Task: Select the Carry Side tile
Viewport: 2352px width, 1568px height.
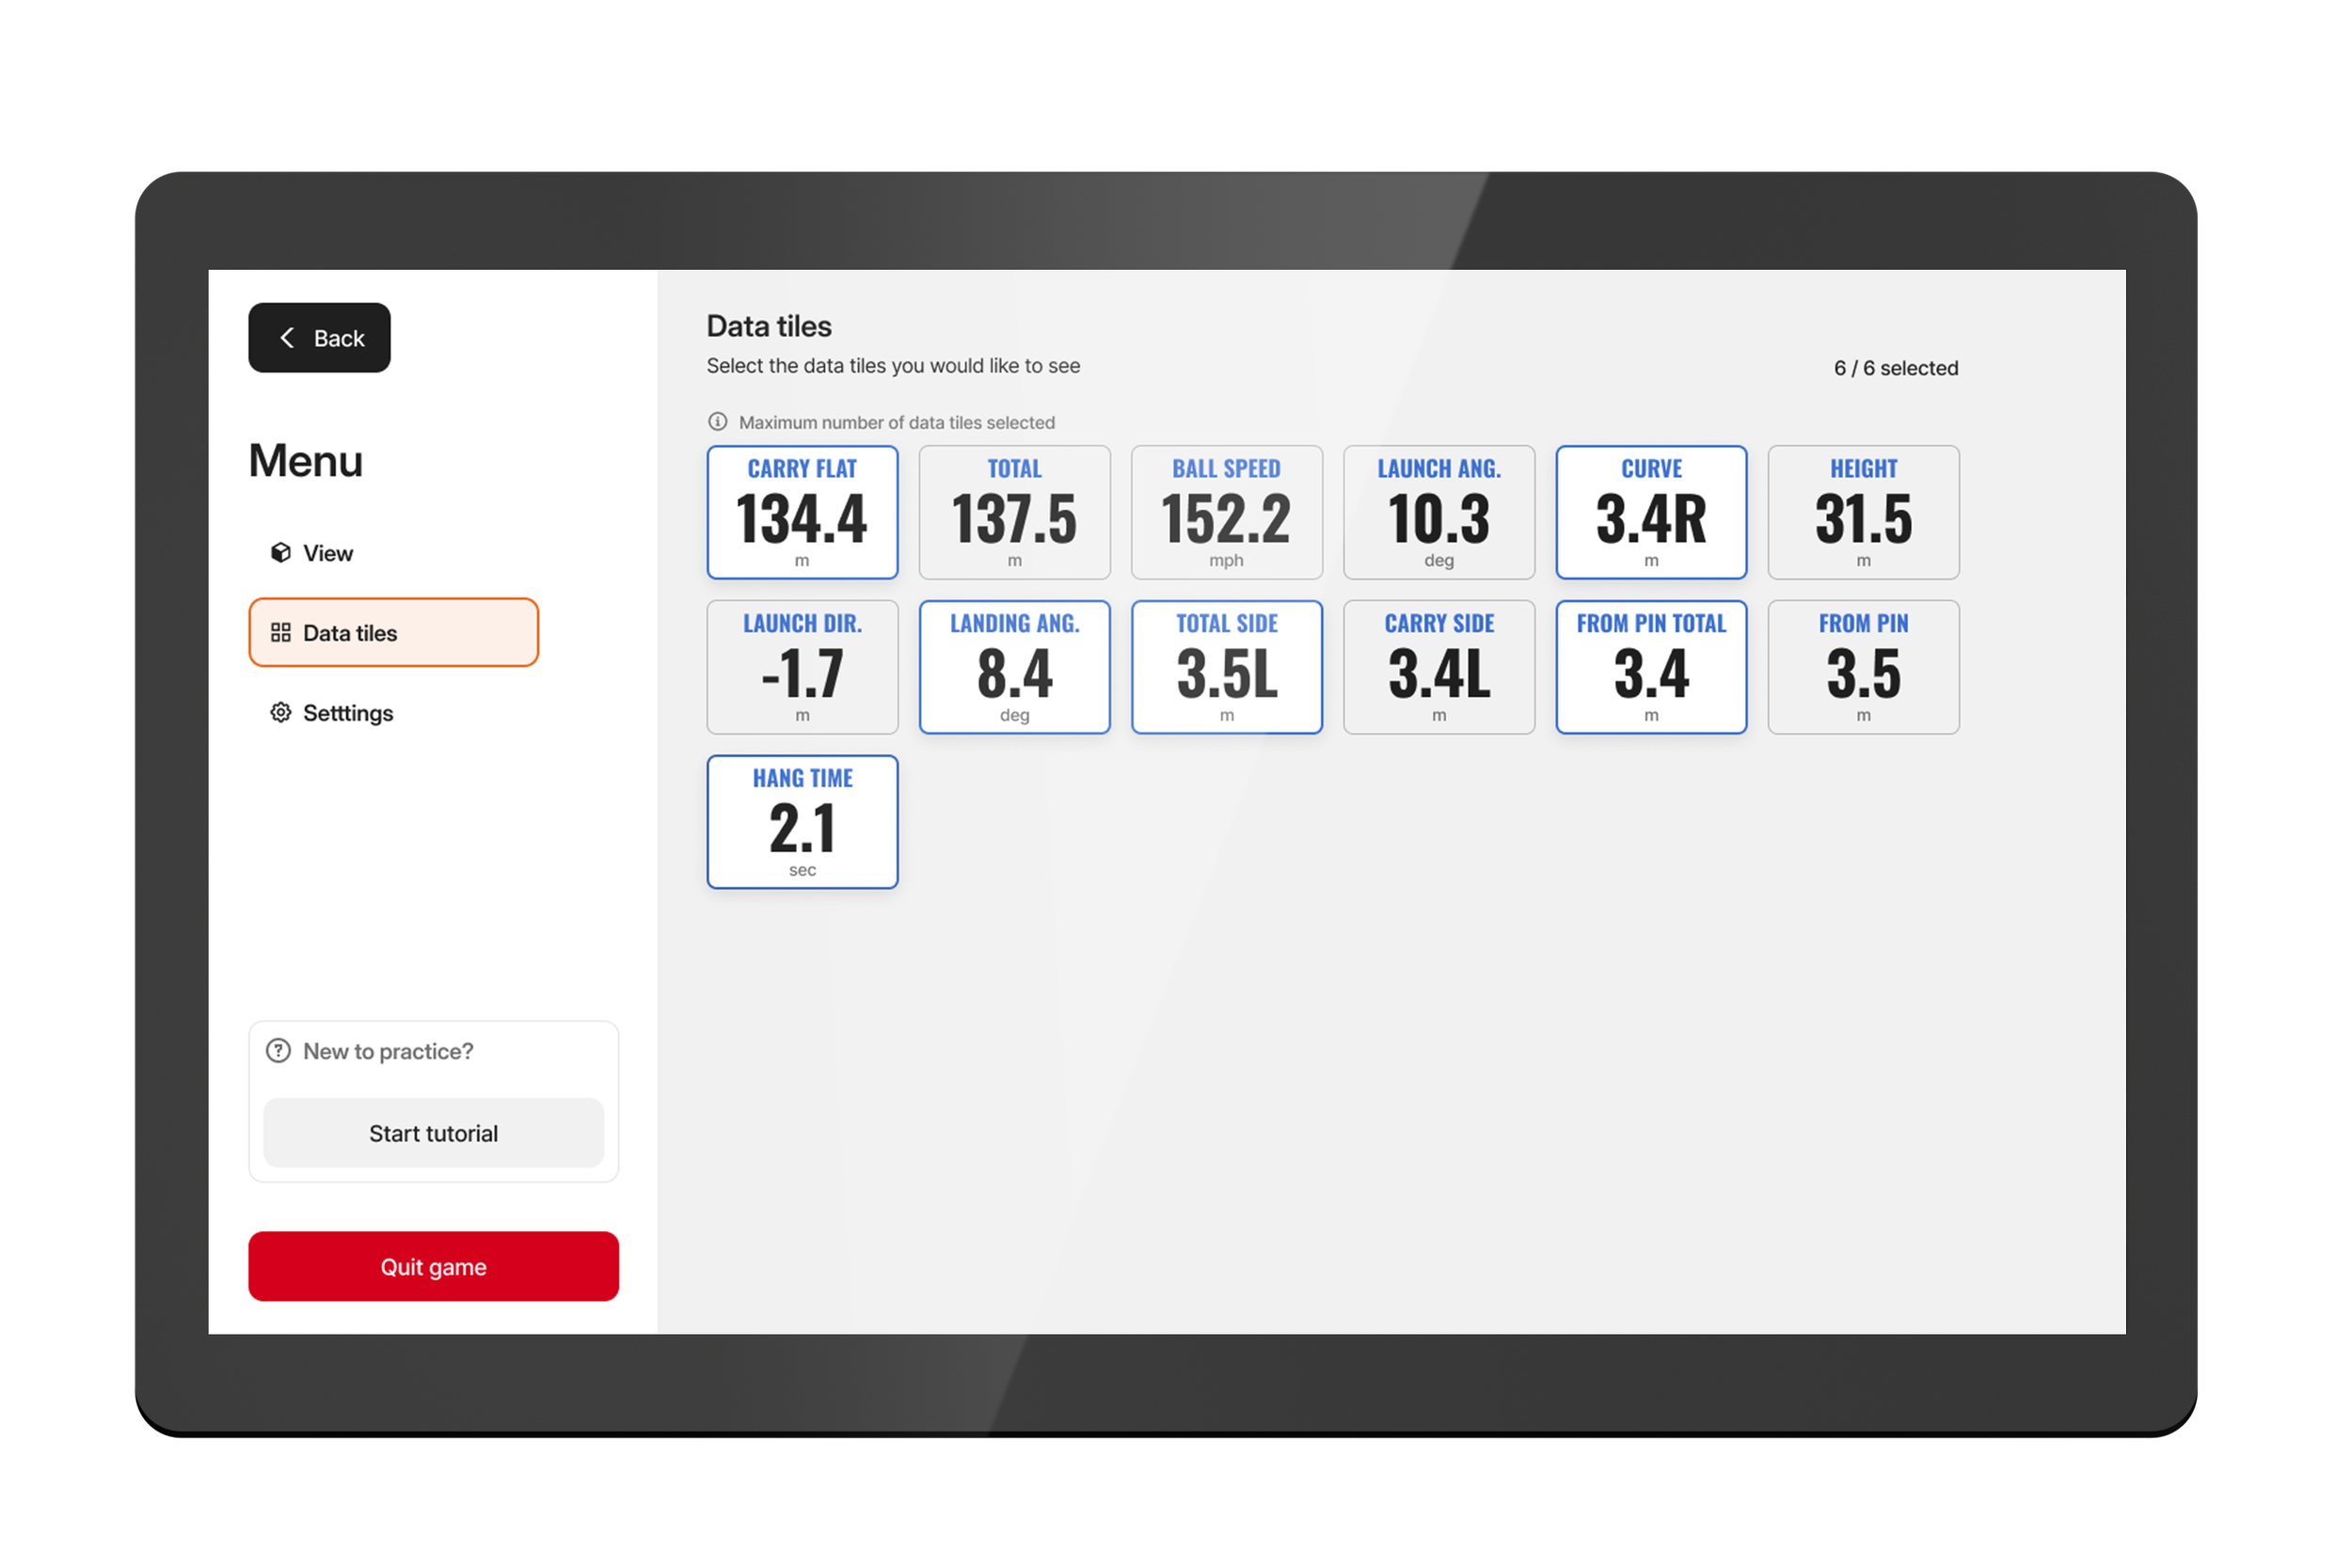Action: pyautogui.click(x=1438, y=667)
